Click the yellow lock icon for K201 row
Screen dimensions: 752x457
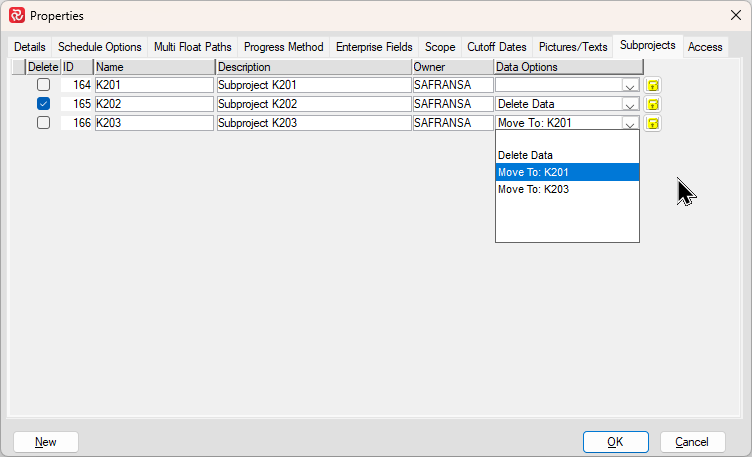[652, 85]
